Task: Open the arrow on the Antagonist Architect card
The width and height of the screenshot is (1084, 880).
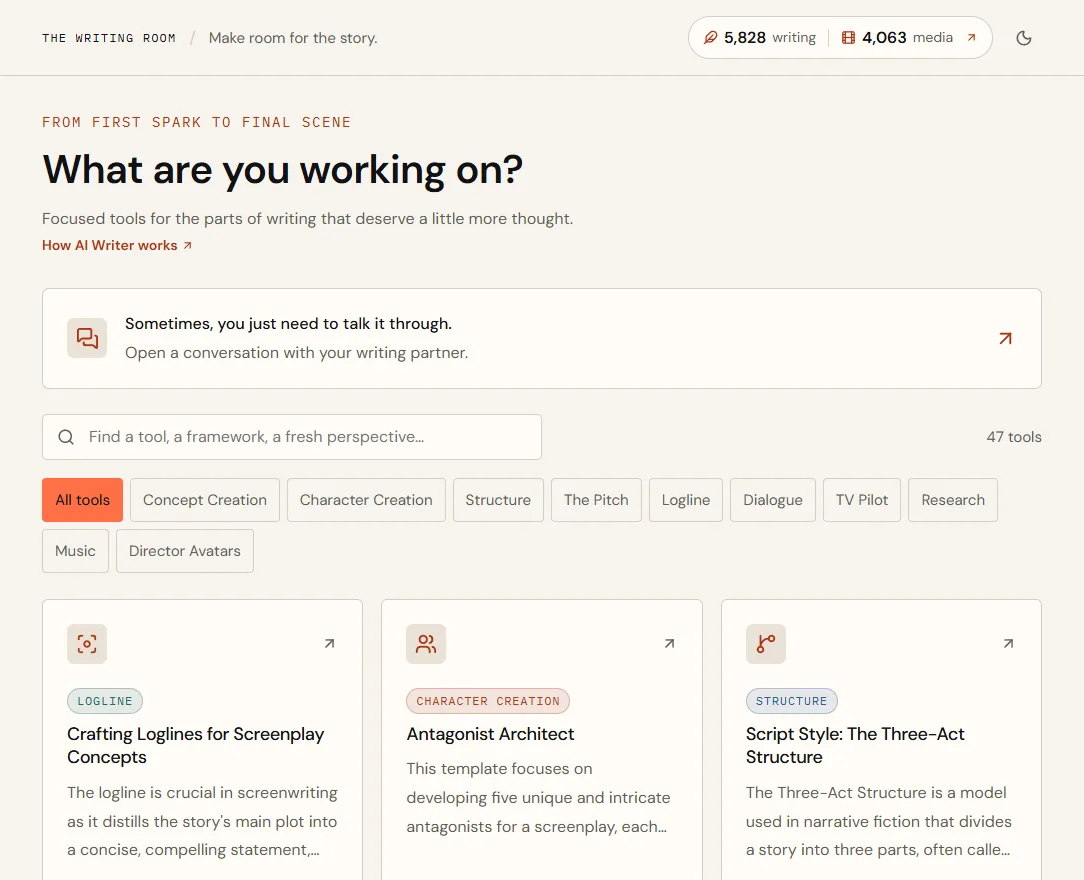Action: [x=669, y=644]
